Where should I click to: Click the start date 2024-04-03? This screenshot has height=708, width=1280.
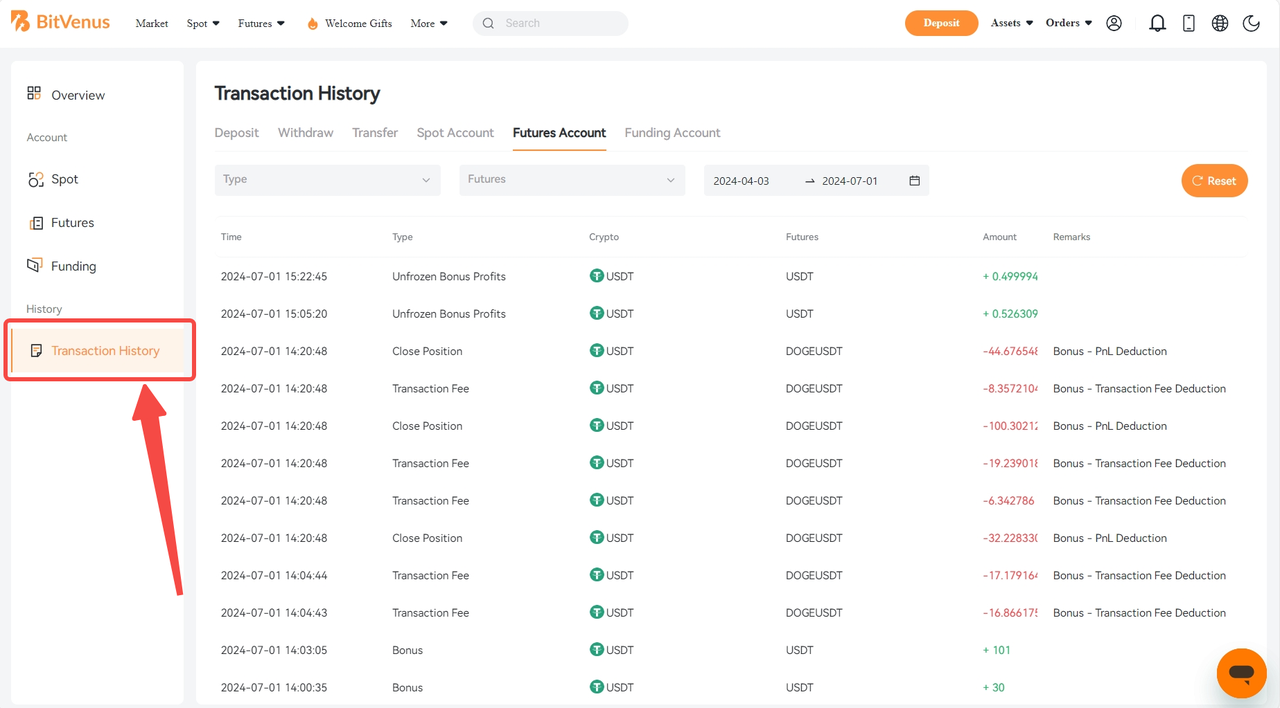[x=741, y=181]
